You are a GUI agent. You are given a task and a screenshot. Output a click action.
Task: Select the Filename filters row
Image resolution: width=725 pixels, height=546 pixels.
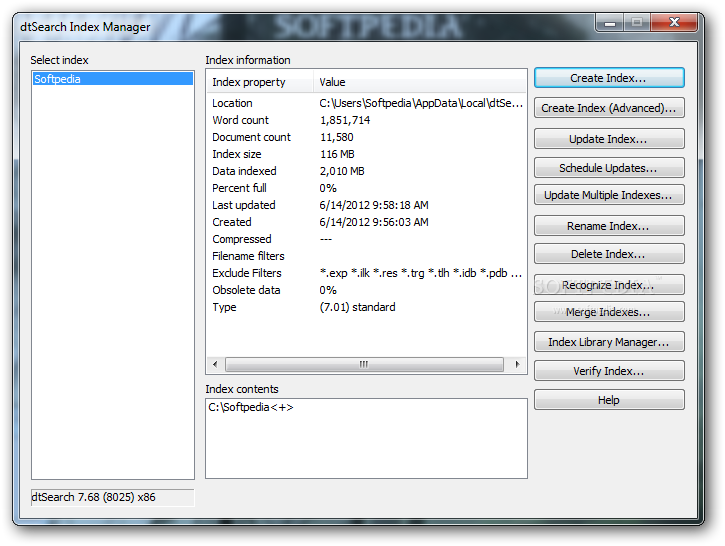click(367, 256)
